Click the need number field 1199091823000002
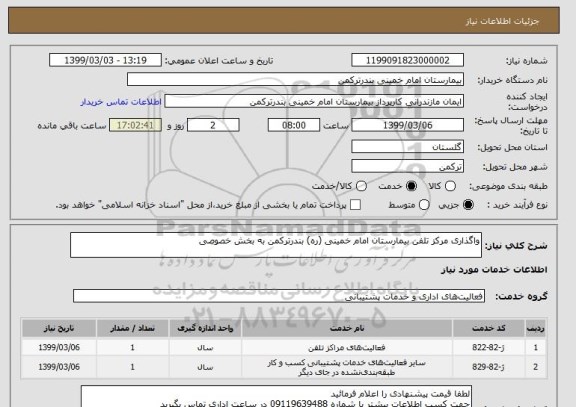This screenshot has height=407, width=576. click(x=407, y=60)
